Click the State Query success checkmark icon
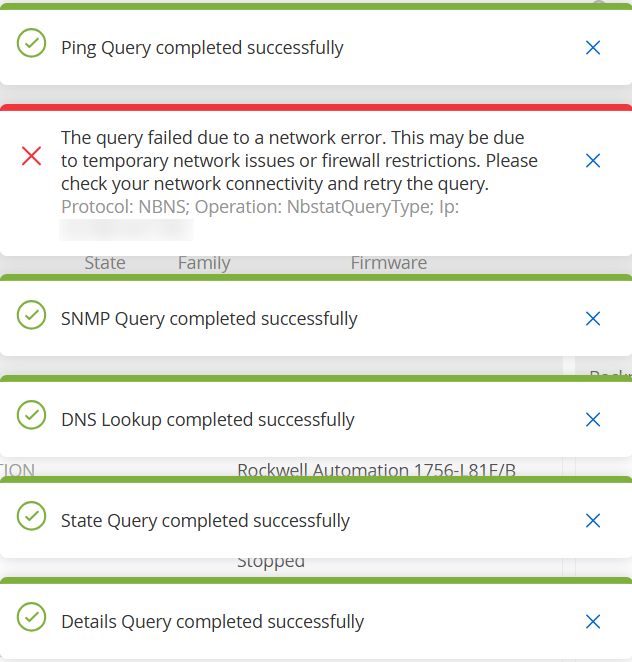Screen dimensions: 632x662 pos(32,516)
